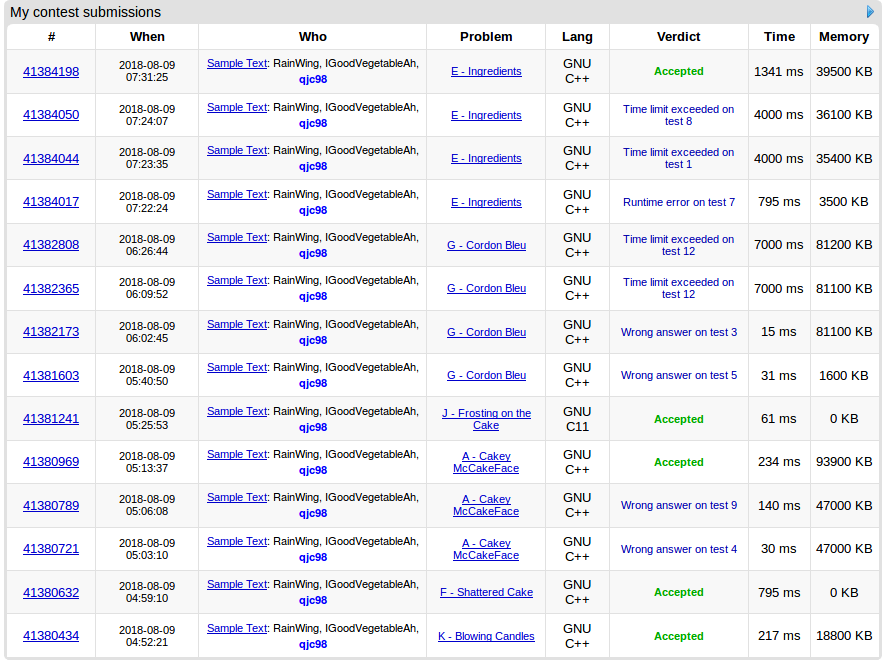This screenshot has width=883, height=663.
Task: Open submission 41382808
Action: click(51, 245)
